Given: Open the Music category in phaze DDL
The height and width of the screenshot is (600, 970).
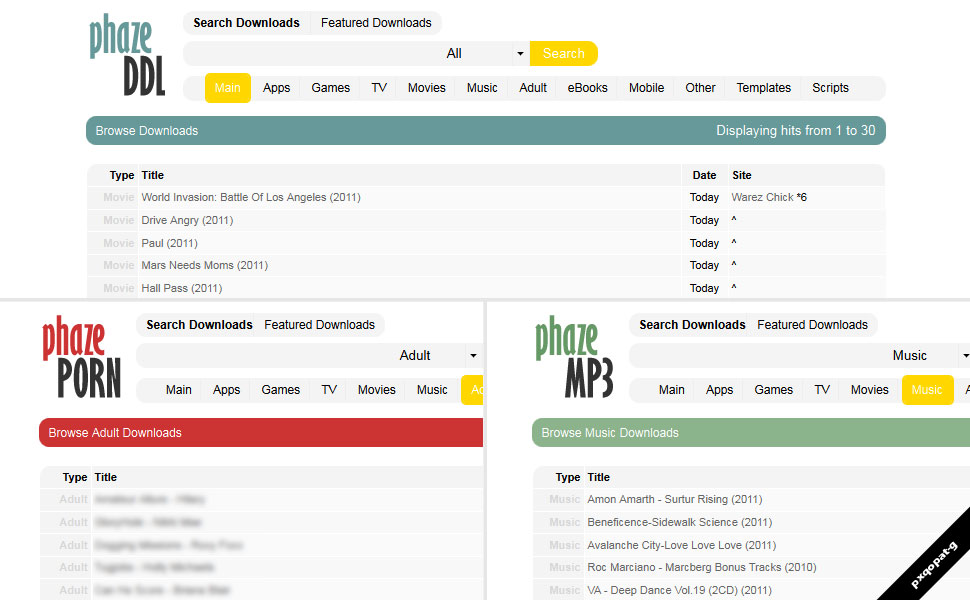Looking at the screenshot, I should [x=482, y=88].
